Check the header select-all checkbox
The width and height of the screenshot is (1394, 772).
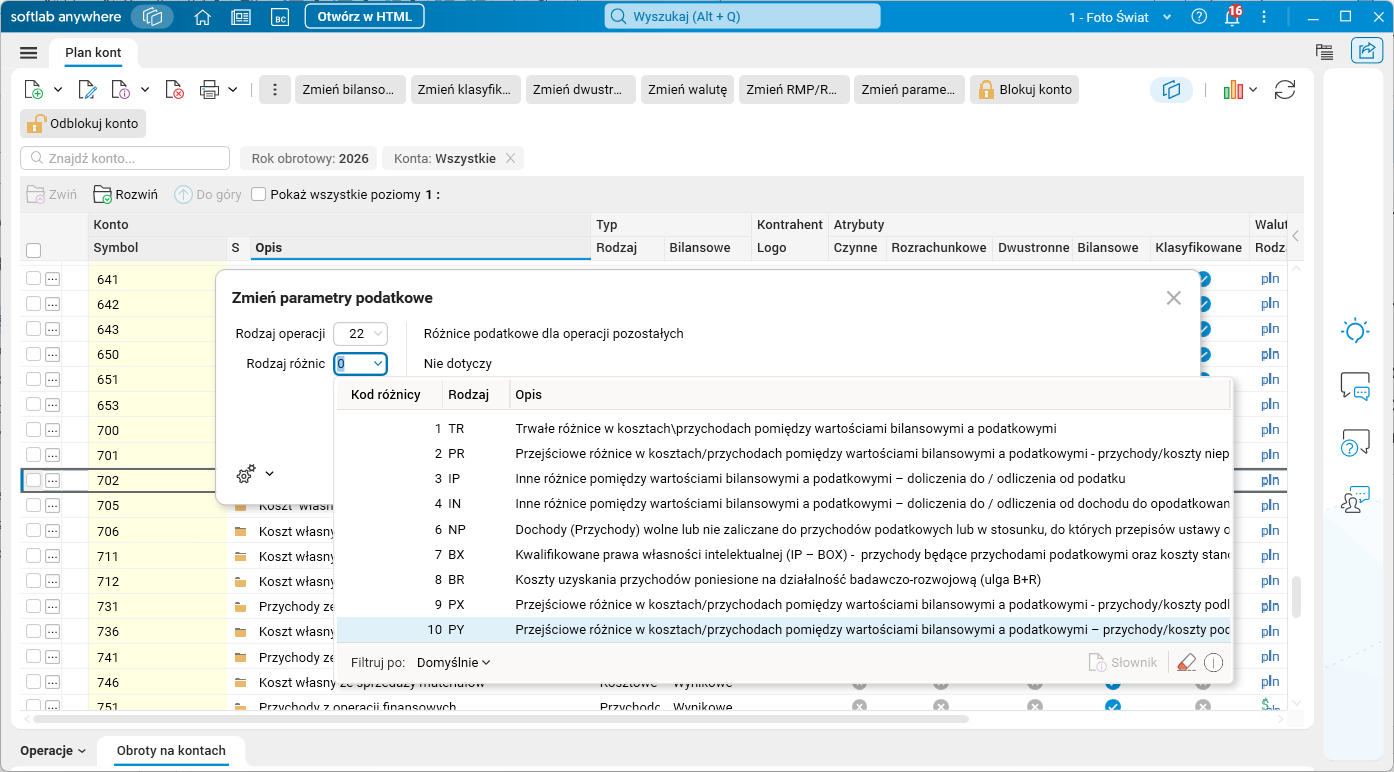(34, 250)
